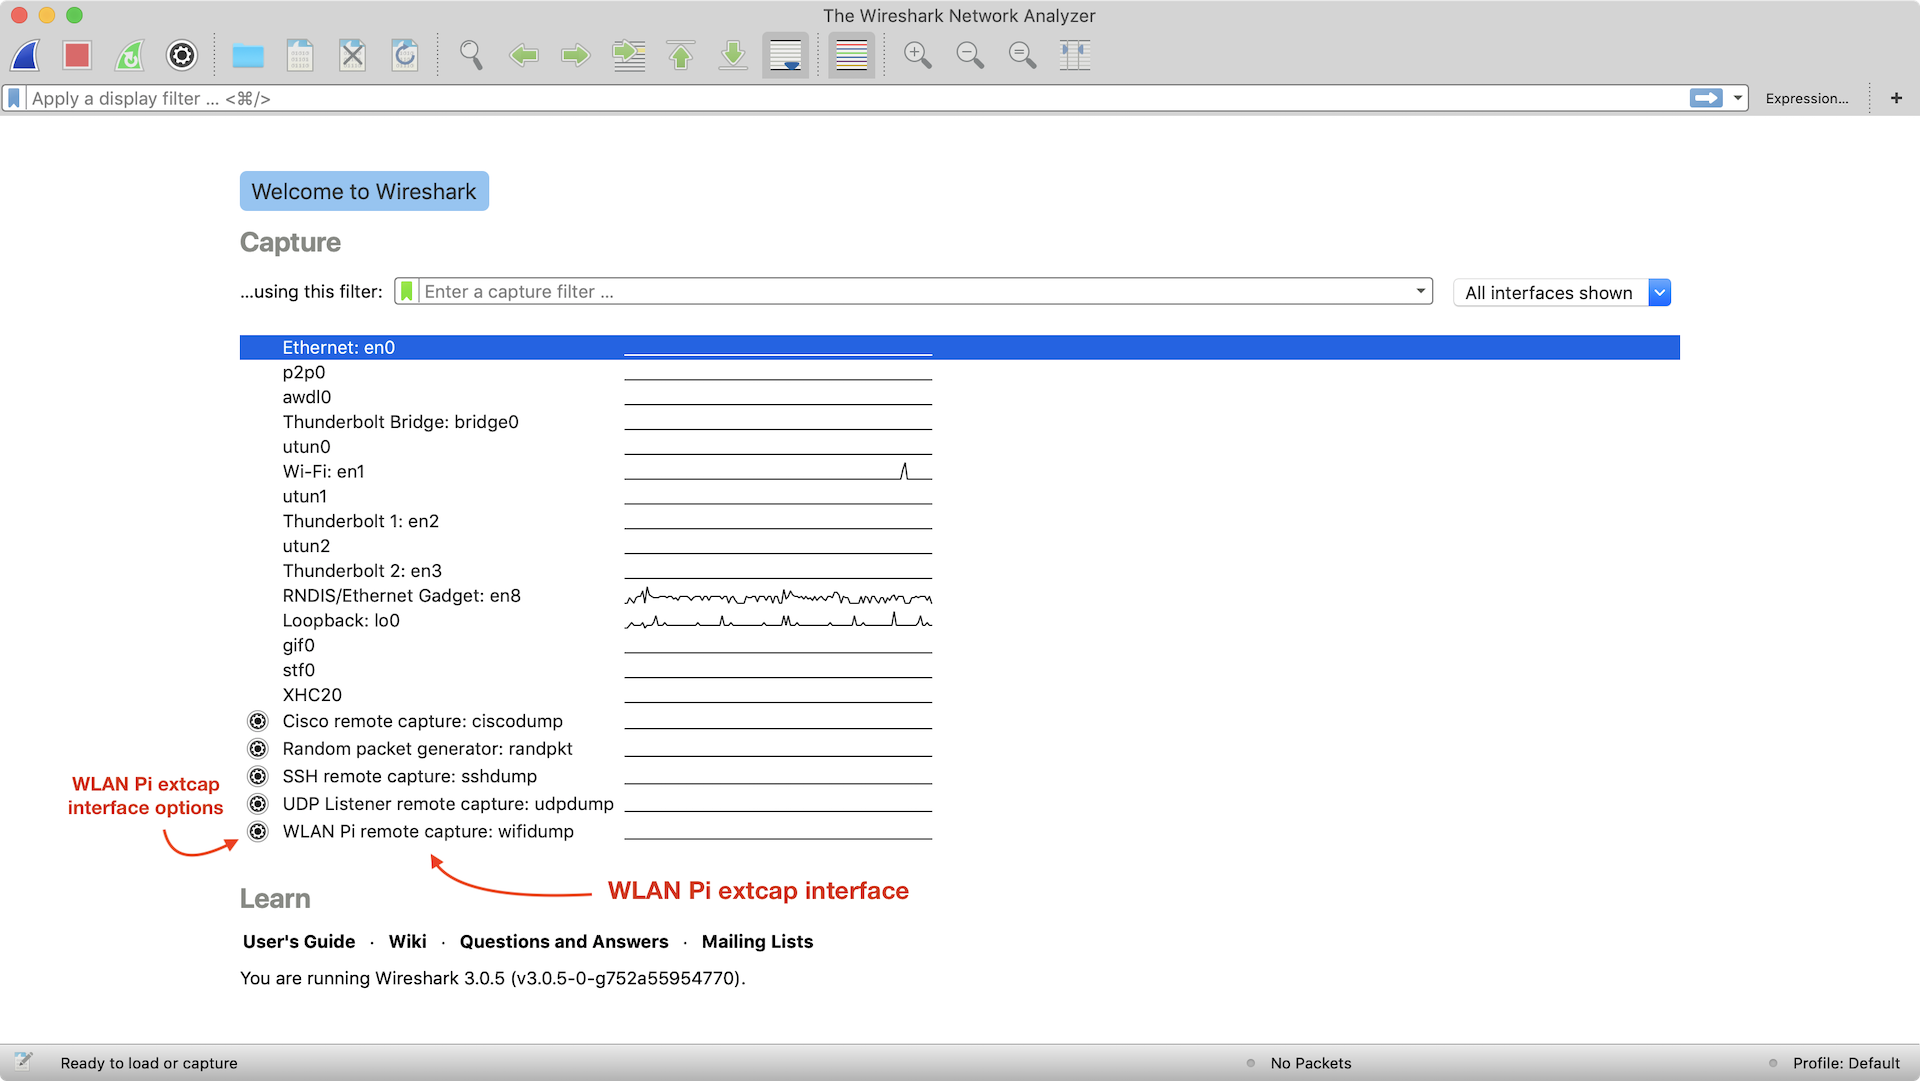The width and height of the screenshot is (1920, 1081).
Task: Close this capture file icon
Action: (x=352, y=55)
